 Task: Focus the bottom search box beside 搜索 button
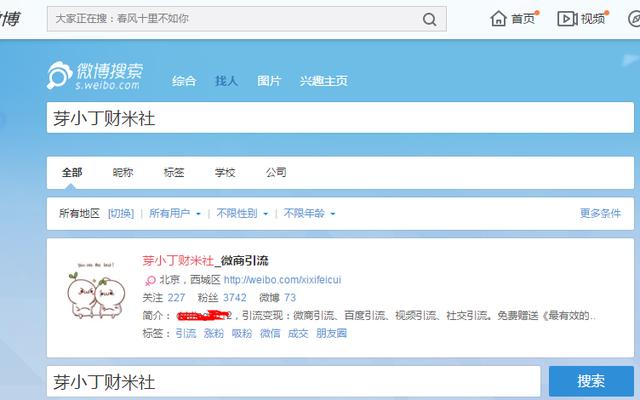(293, 382)
